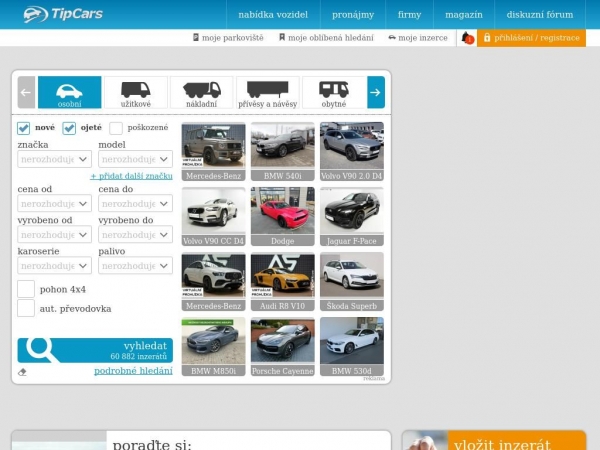600x450 pixels.
Task: Open nabídka vozidel menu
Action: [273, 15]
